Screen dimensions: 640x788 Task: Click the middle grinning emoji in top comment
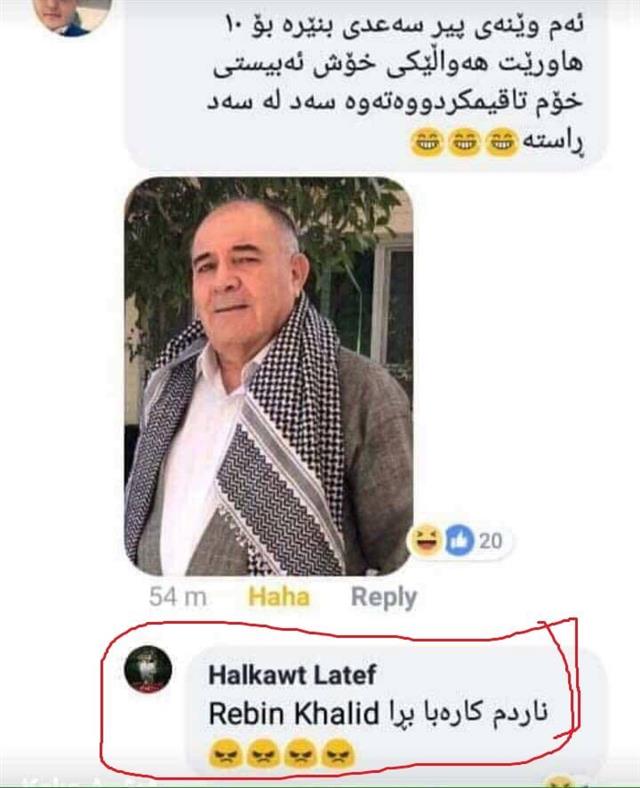pos(464,143)
